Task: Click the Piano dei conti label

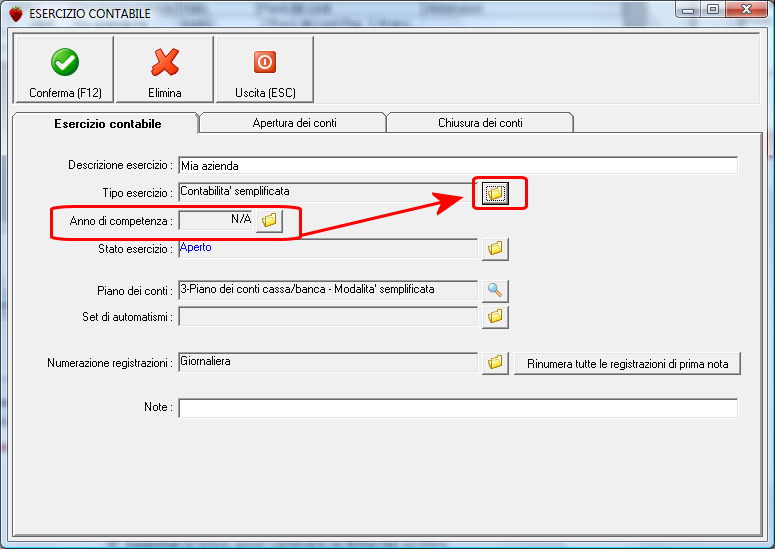Action: [x=134, y=291]
